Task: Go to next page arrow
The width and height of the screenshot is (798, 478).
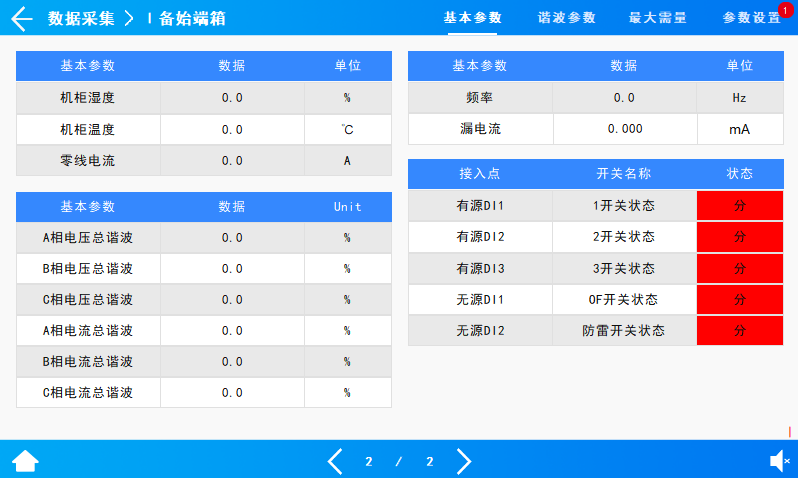Action: click(x=463, y=461)
